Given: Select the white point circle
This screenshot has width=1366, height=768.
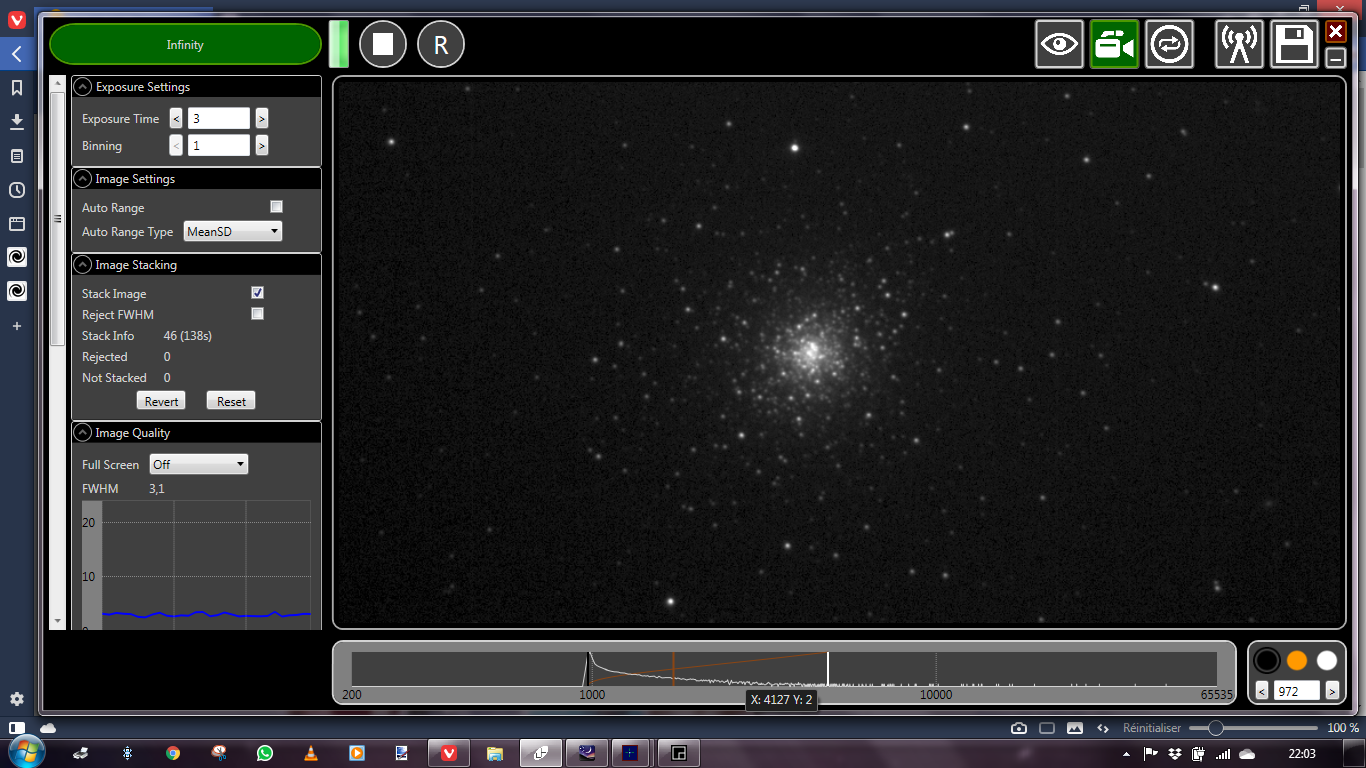Looking at the screenshot, I should [1327, 660].
